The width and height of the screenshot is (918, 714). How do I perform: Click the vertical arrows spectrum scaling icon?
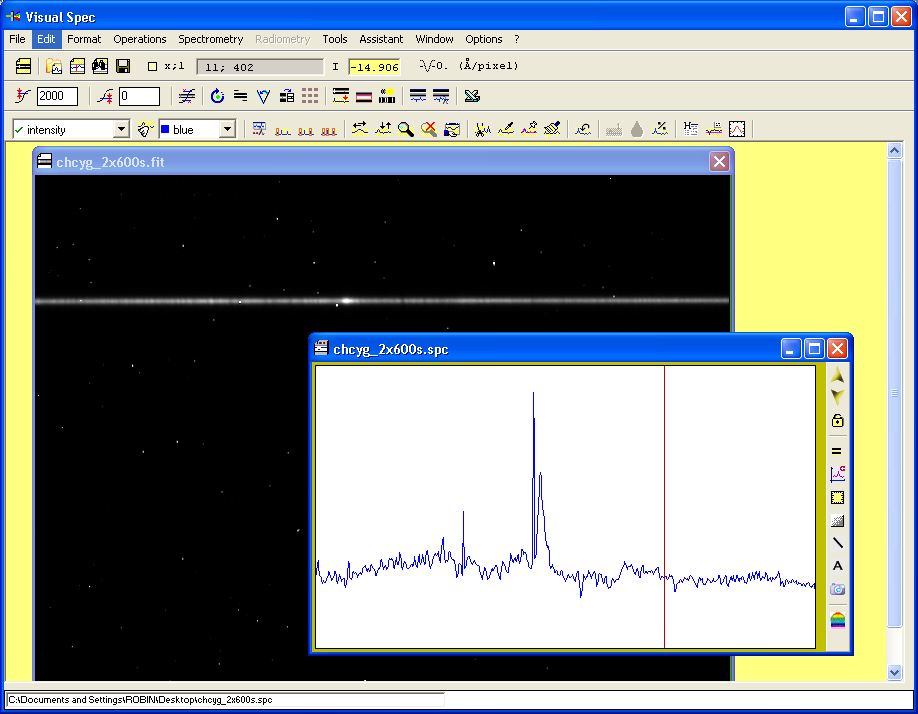coord(383,129)
